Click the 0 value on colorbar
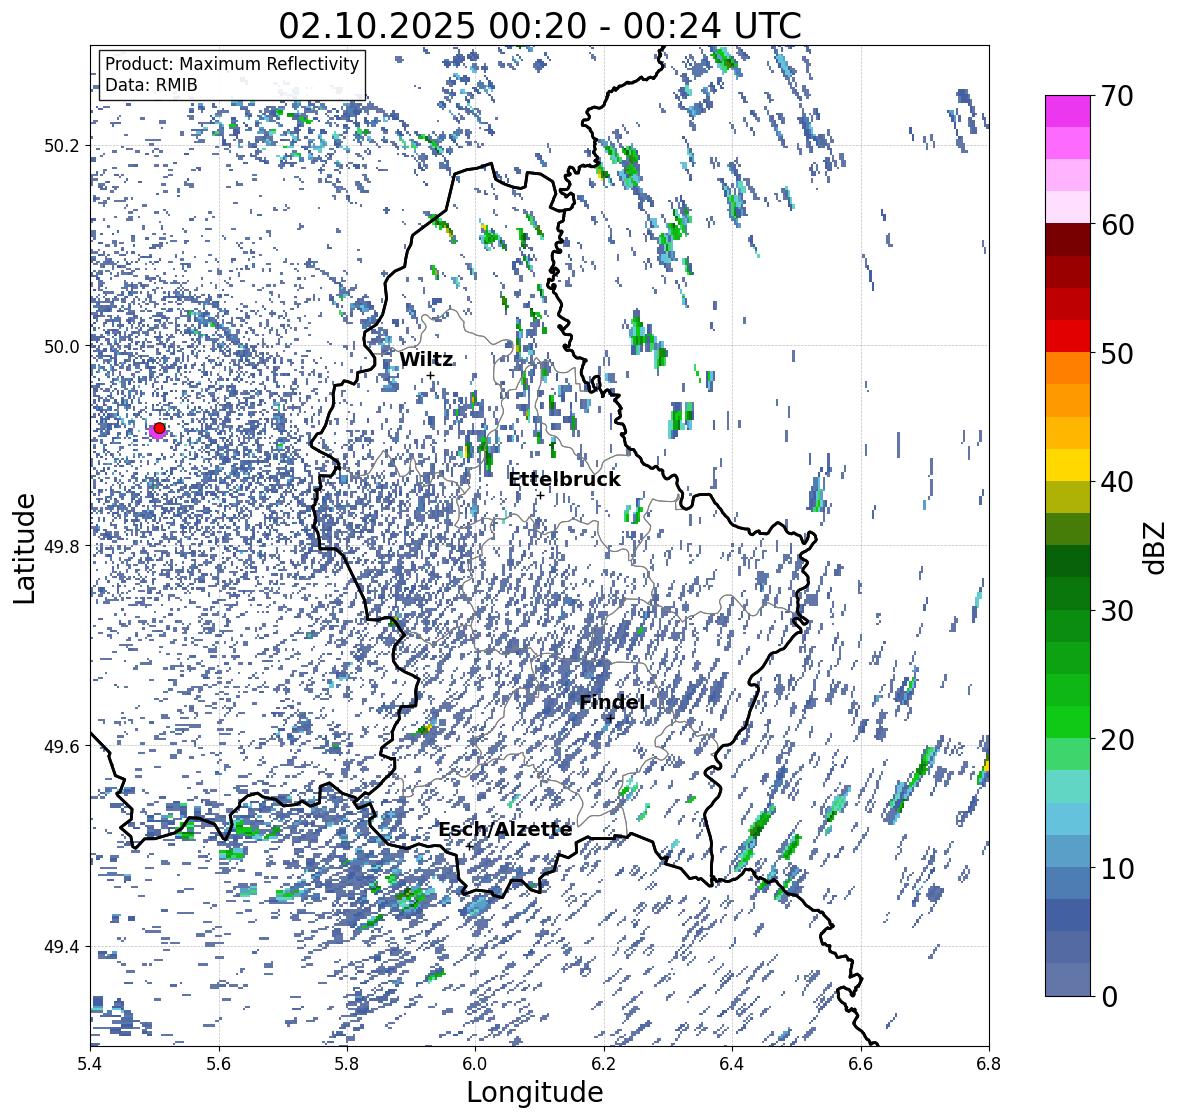The height and width of the screenshot is (1117, 1179). pyautogui.click(x=1110, y=997)
